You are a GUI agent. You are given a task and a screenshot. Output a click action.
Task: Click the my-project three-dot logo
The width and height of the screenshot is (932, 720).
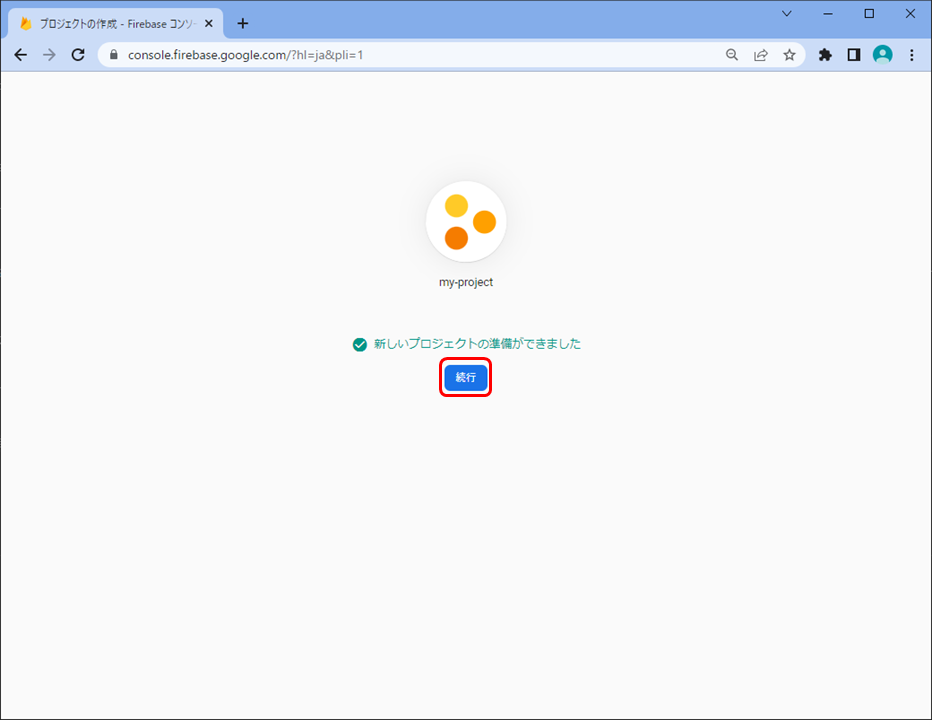466,222
